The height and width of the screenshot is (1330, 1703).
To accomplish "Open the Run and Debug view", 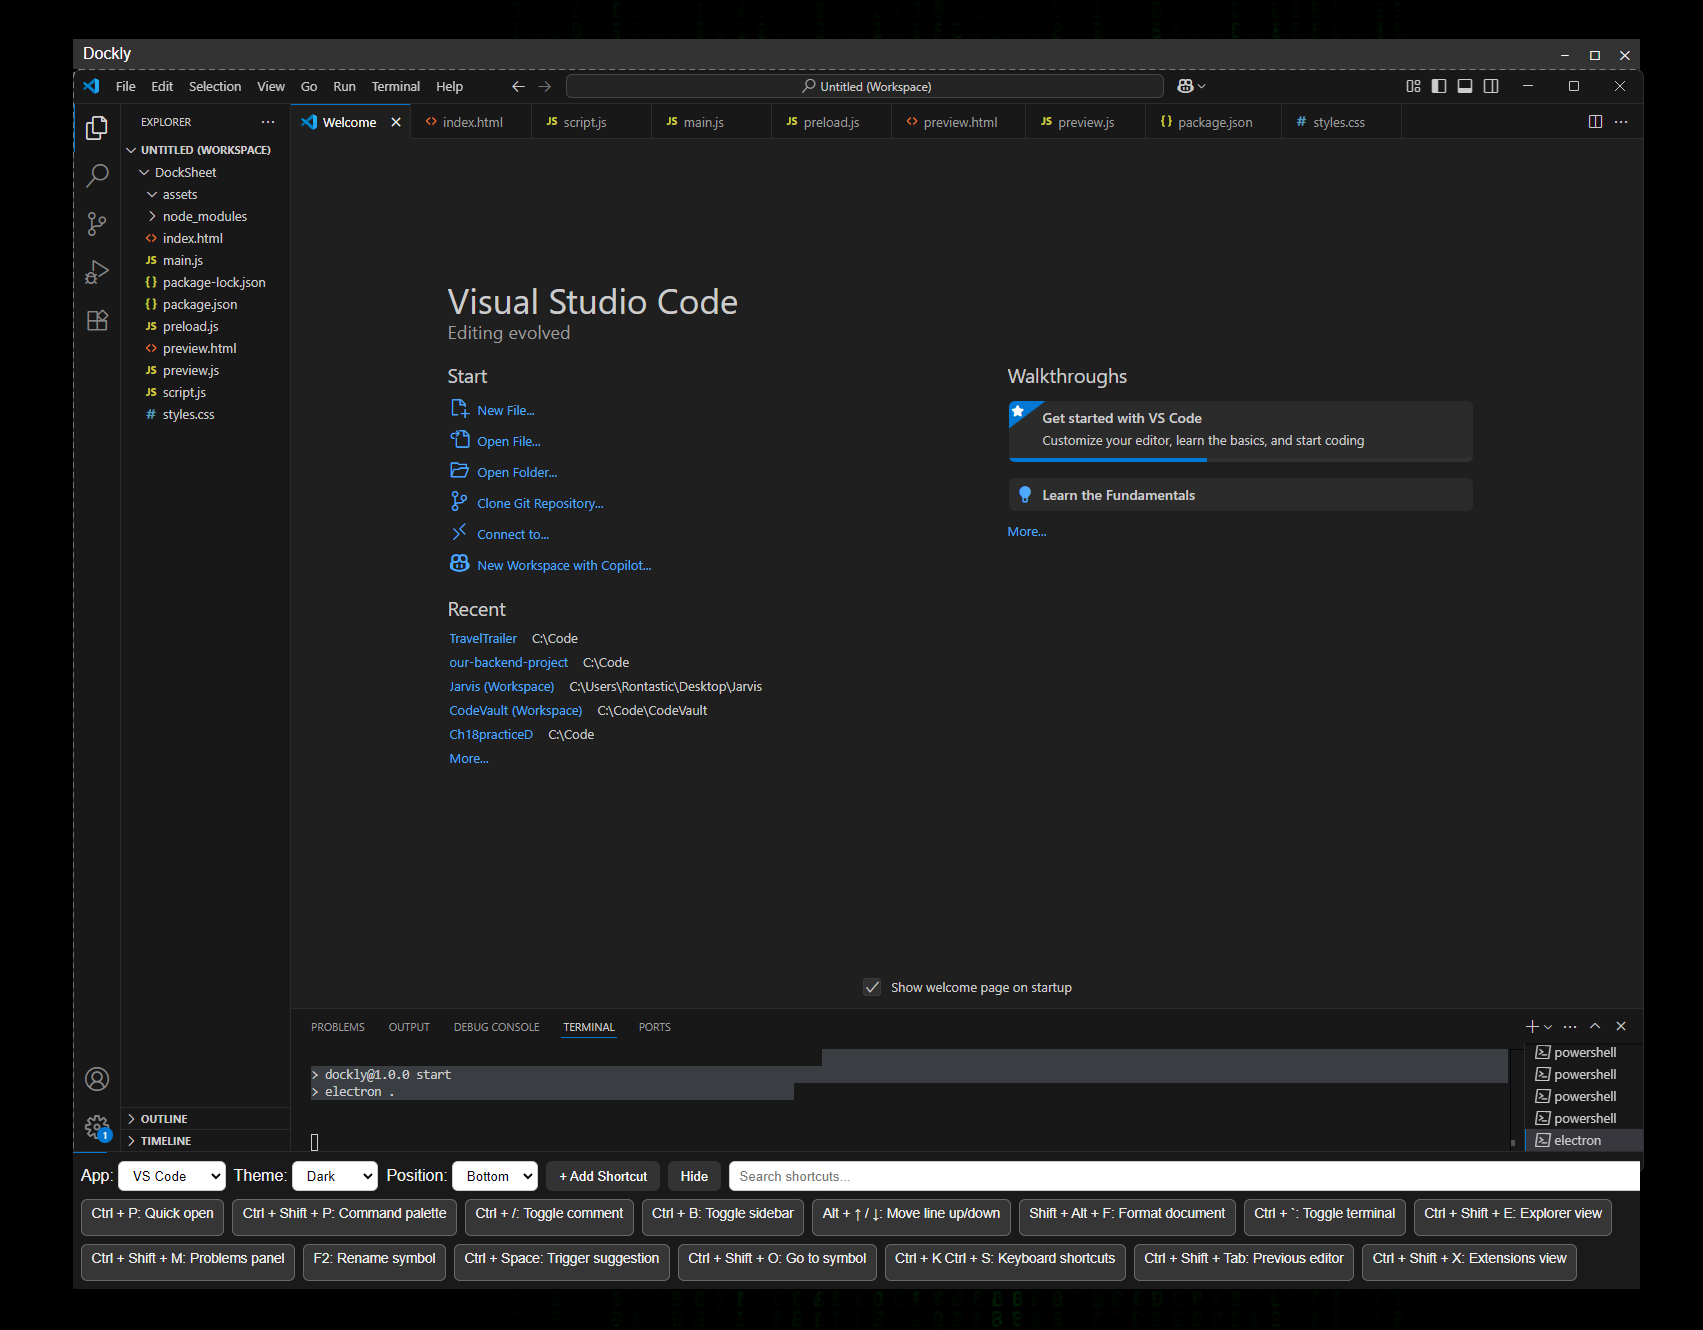I will coord(96,271).
